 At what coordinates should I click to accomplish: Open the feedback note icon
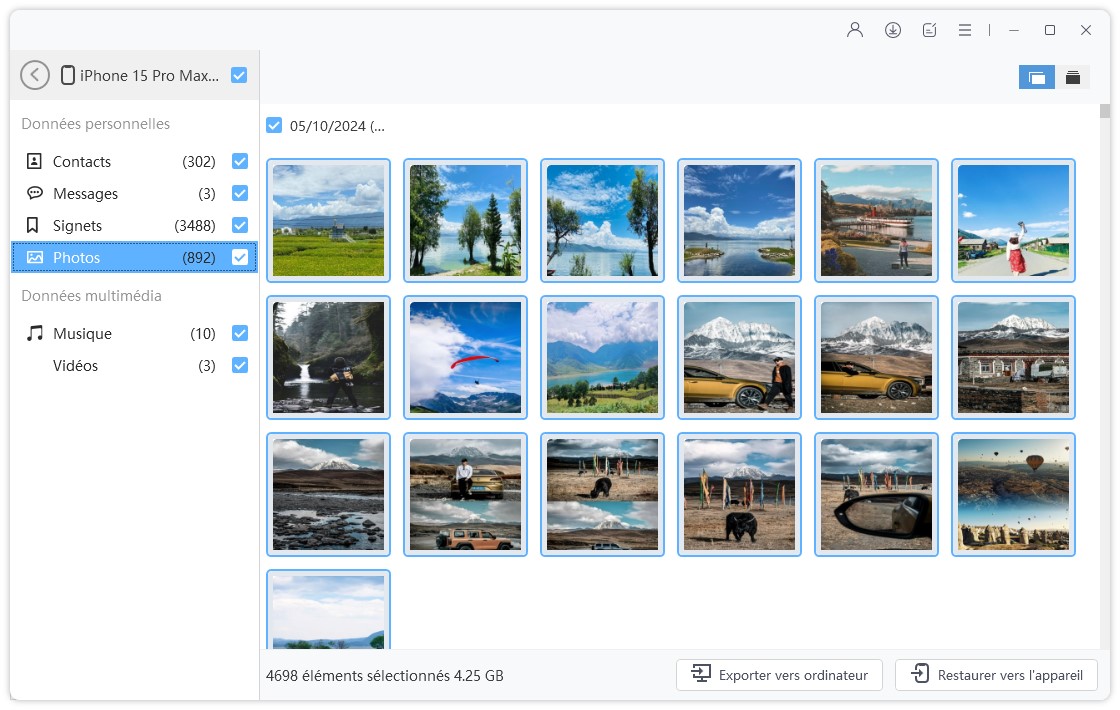coord(929,30)
